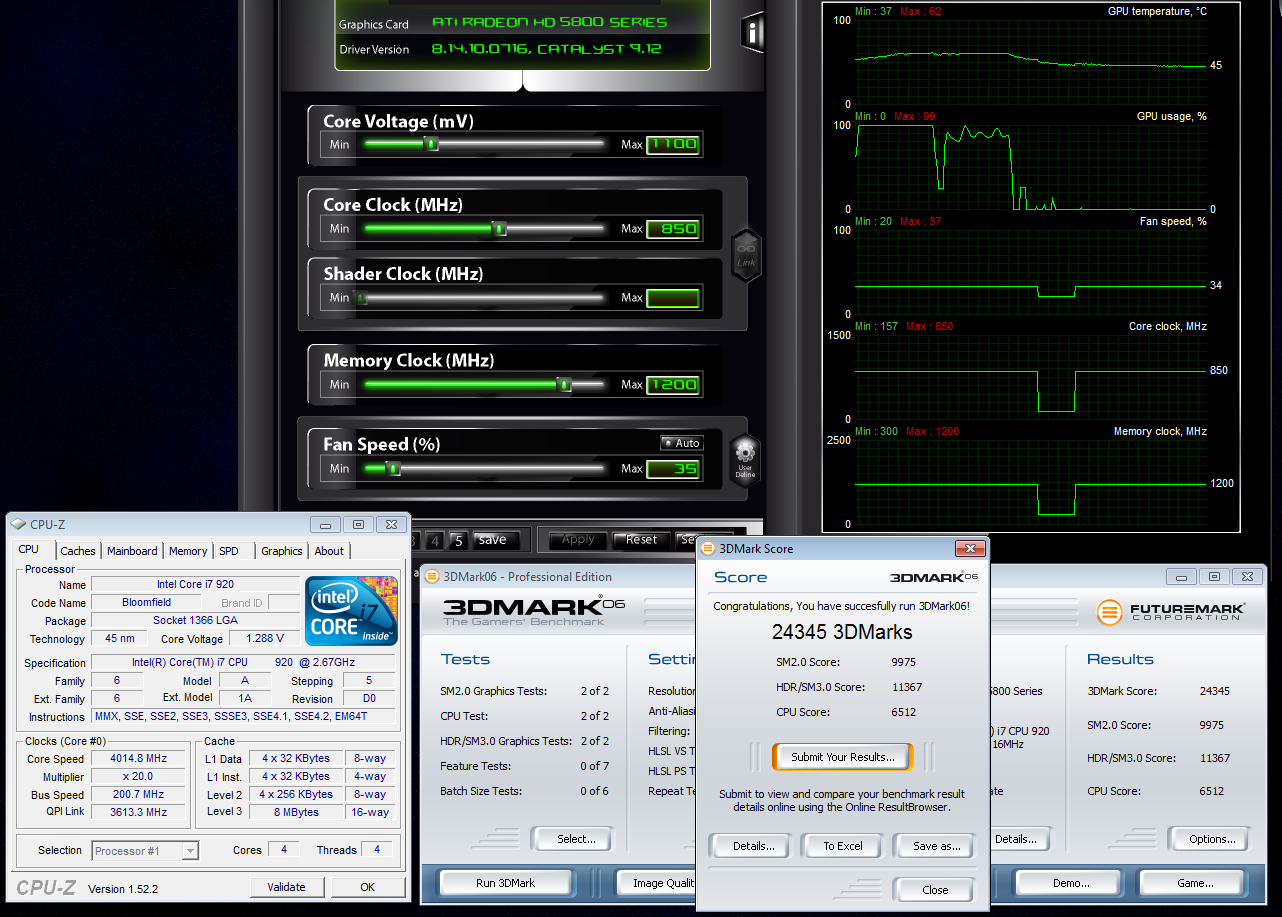Open the Selection Processor #1 dropdown
This screenshot has height=917, width=1282.
pos(145,851)
